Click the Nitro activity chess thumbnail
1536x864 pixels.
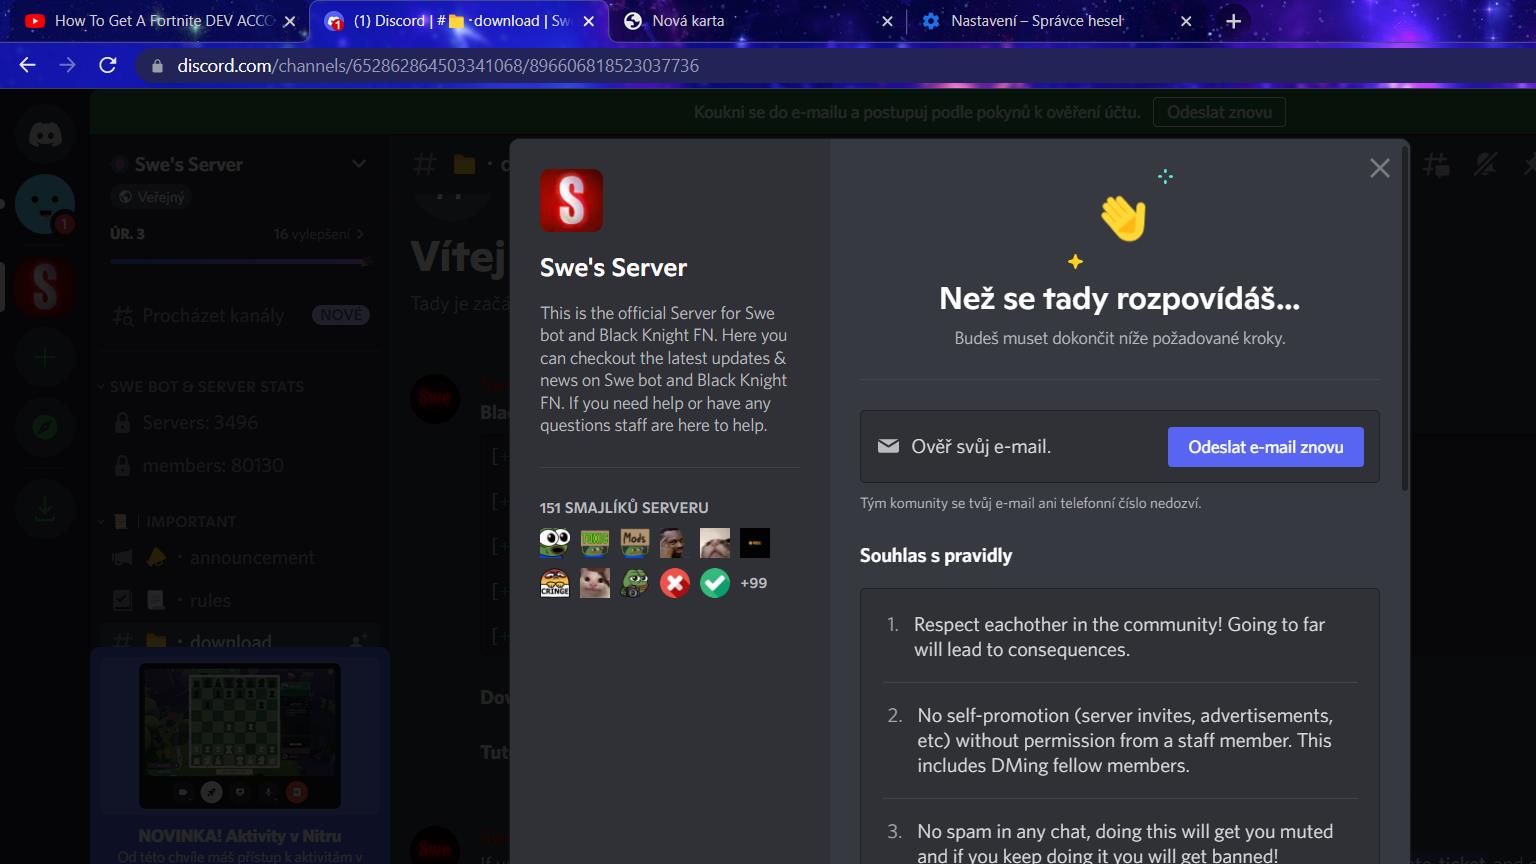coord(240,735)
